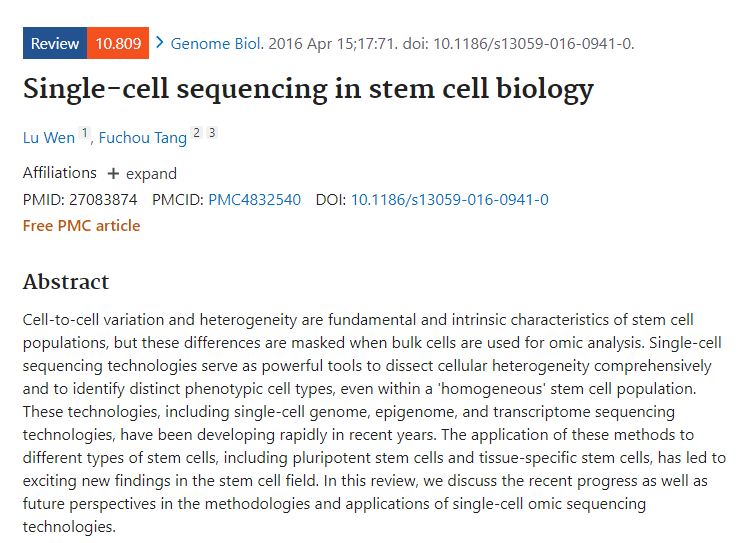
Task: Click the article title Single-cell sequencing in stem cell biology
Action: (x=308, y=90)
